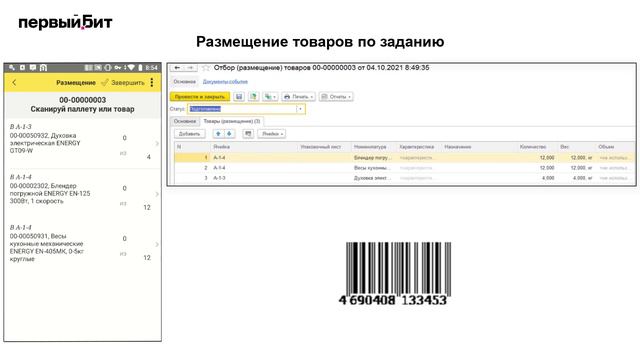This screenshot has width=640, height=360.
Task: Click the back navigation arrow in 1C window
Action: [177, 68]
